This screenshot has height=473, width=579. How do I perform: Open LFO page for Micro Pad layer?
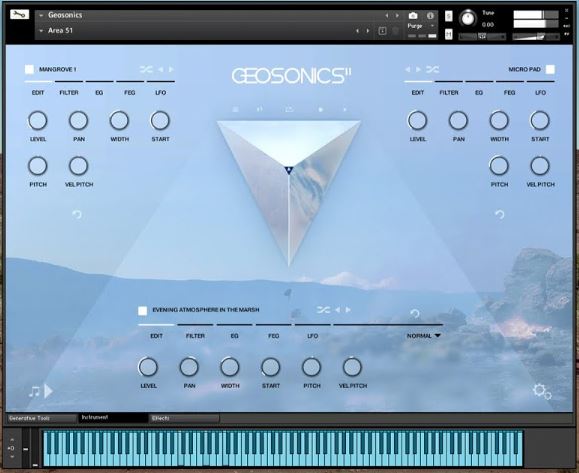tap(540, 92)
